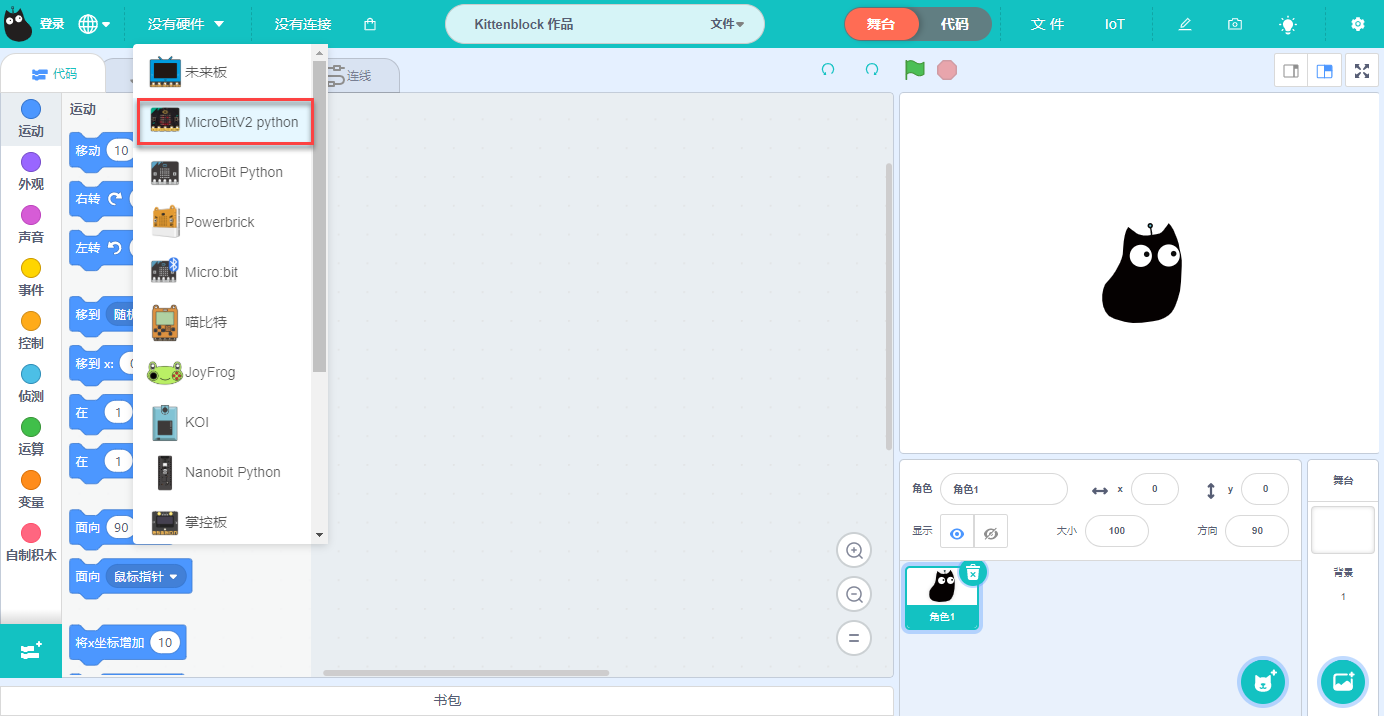Click the add sprite cat button
Image resolution: width=1384 pixels, height=716 pixels.
pyautogui.click(x=1263, y=682)
